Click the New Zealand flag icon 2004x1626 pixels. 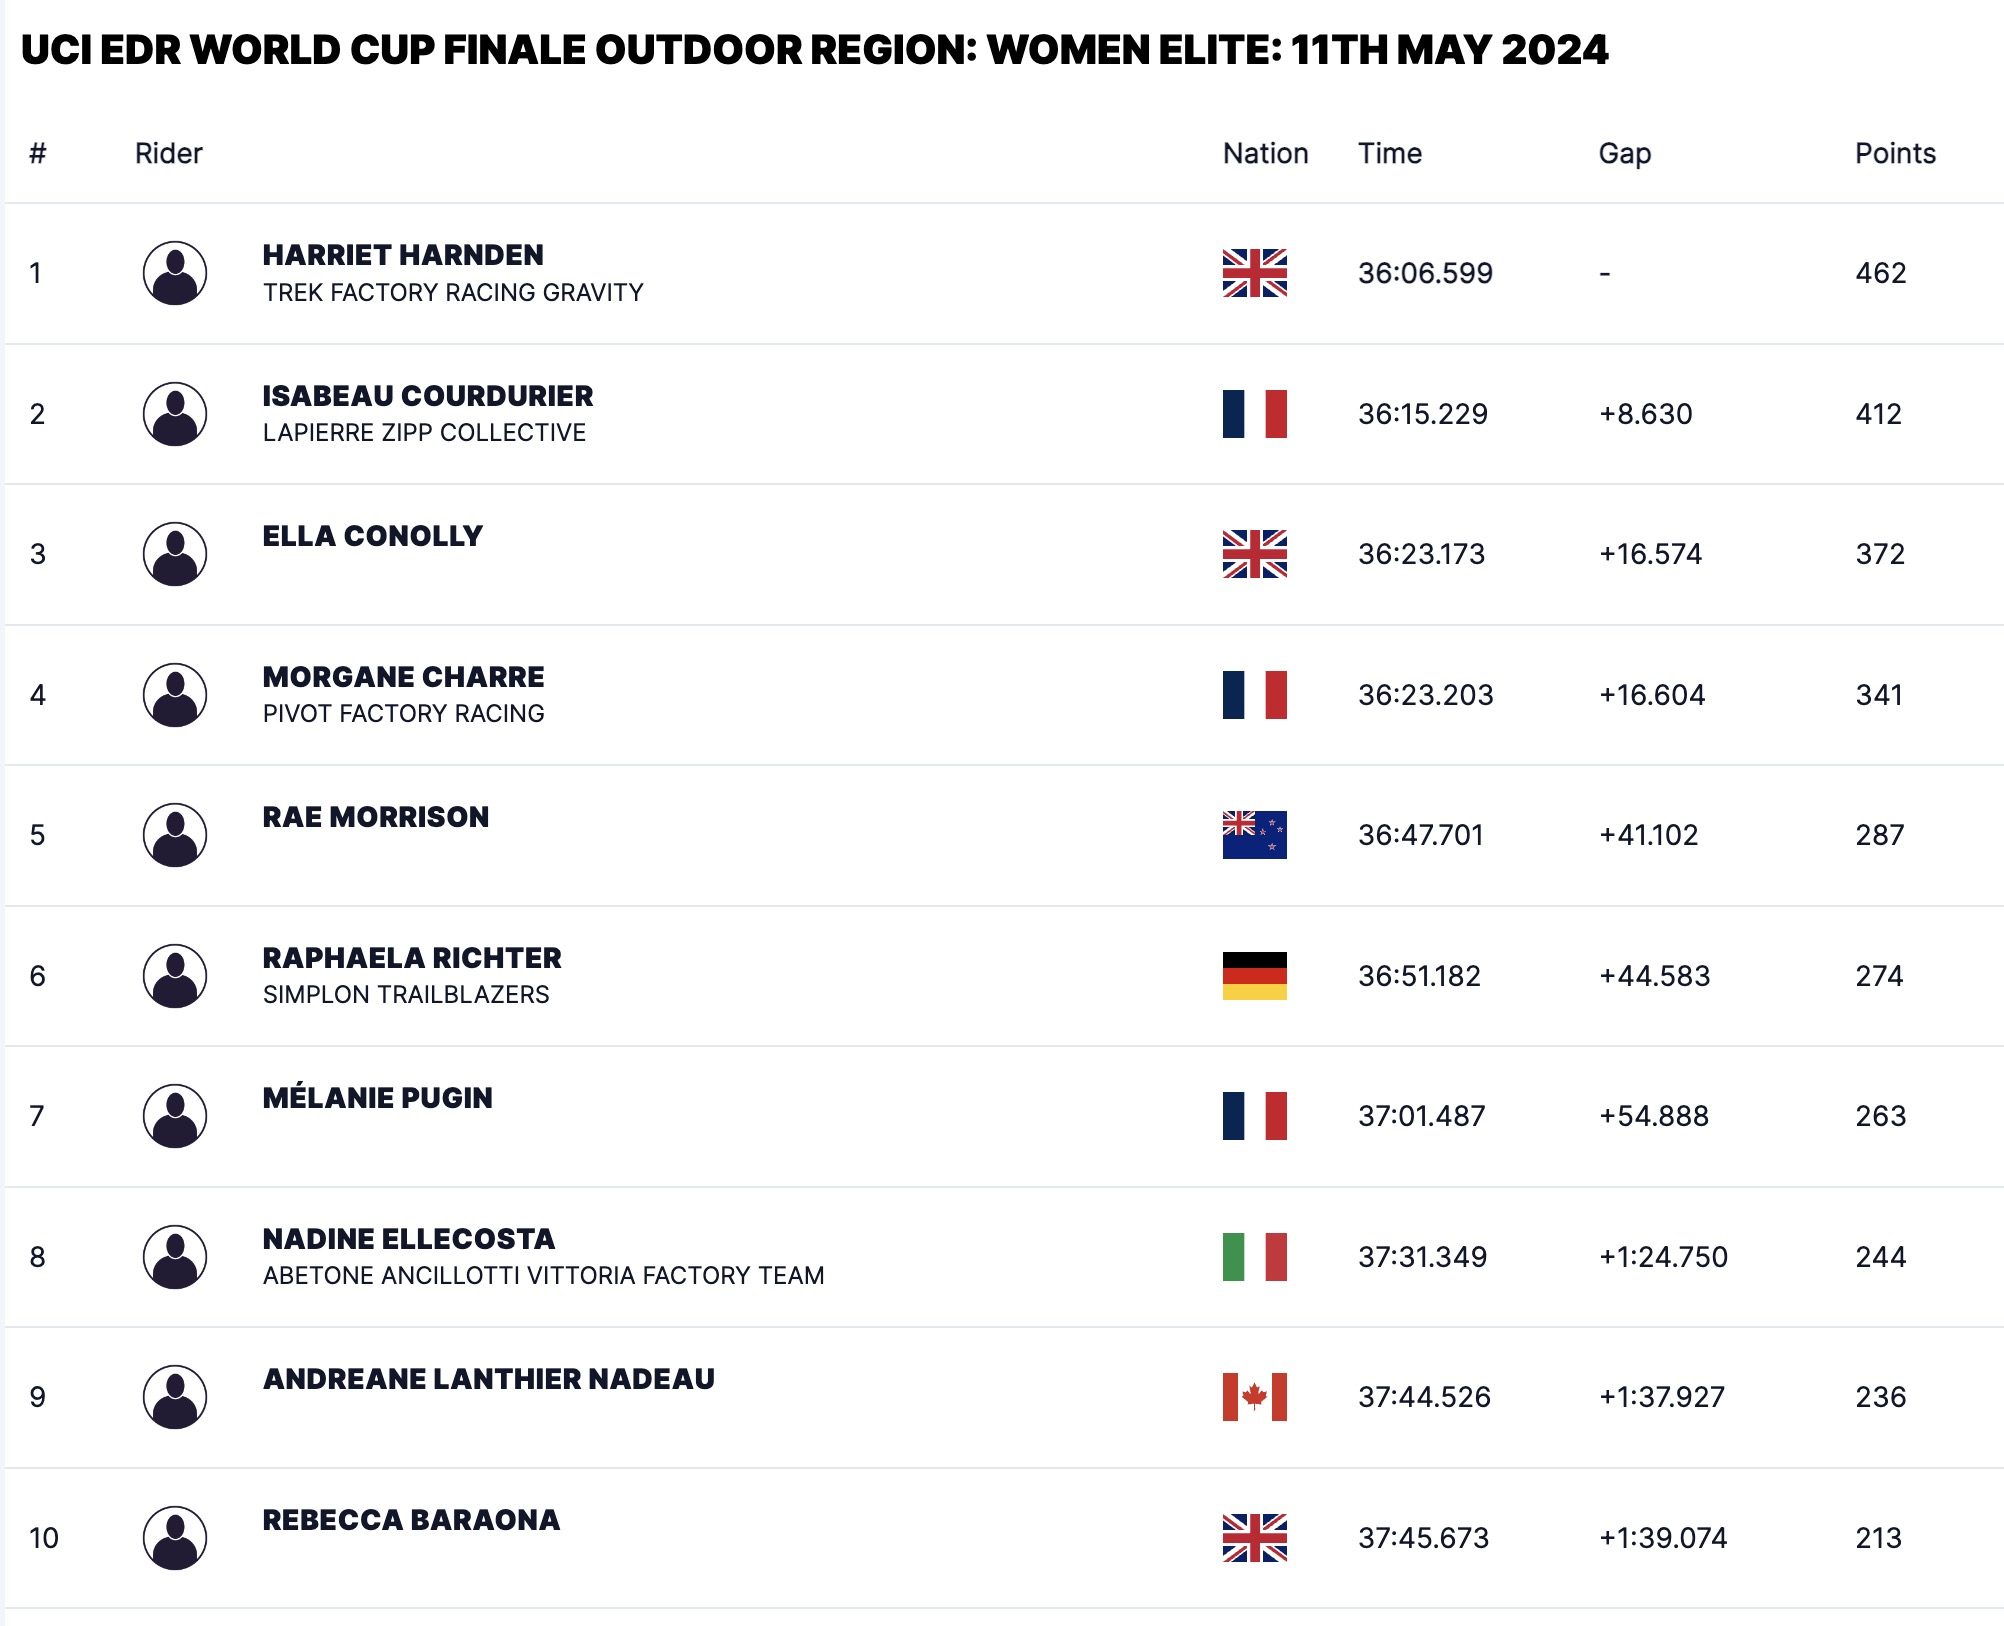click(x=1254, y=835)
